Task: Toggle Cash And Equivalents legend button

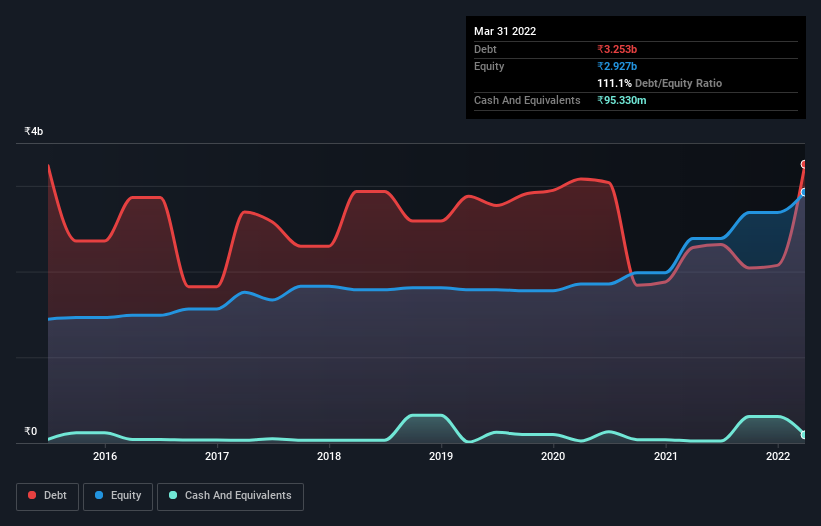Action: coord(230,496)
